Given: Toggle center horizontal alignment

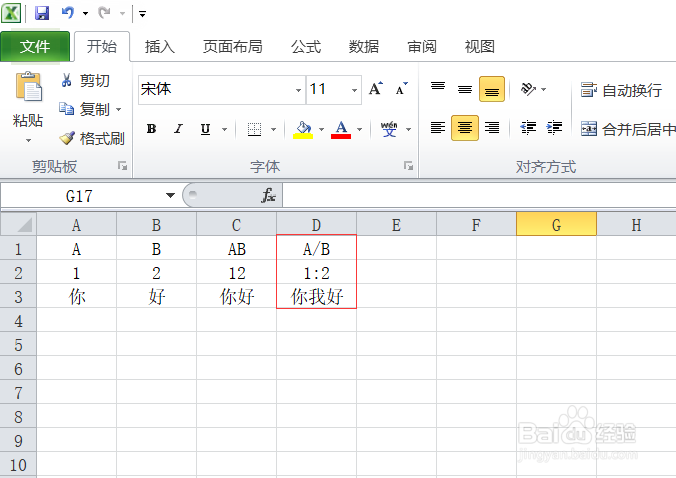Looking at the screenshot, I should point(465,128).
